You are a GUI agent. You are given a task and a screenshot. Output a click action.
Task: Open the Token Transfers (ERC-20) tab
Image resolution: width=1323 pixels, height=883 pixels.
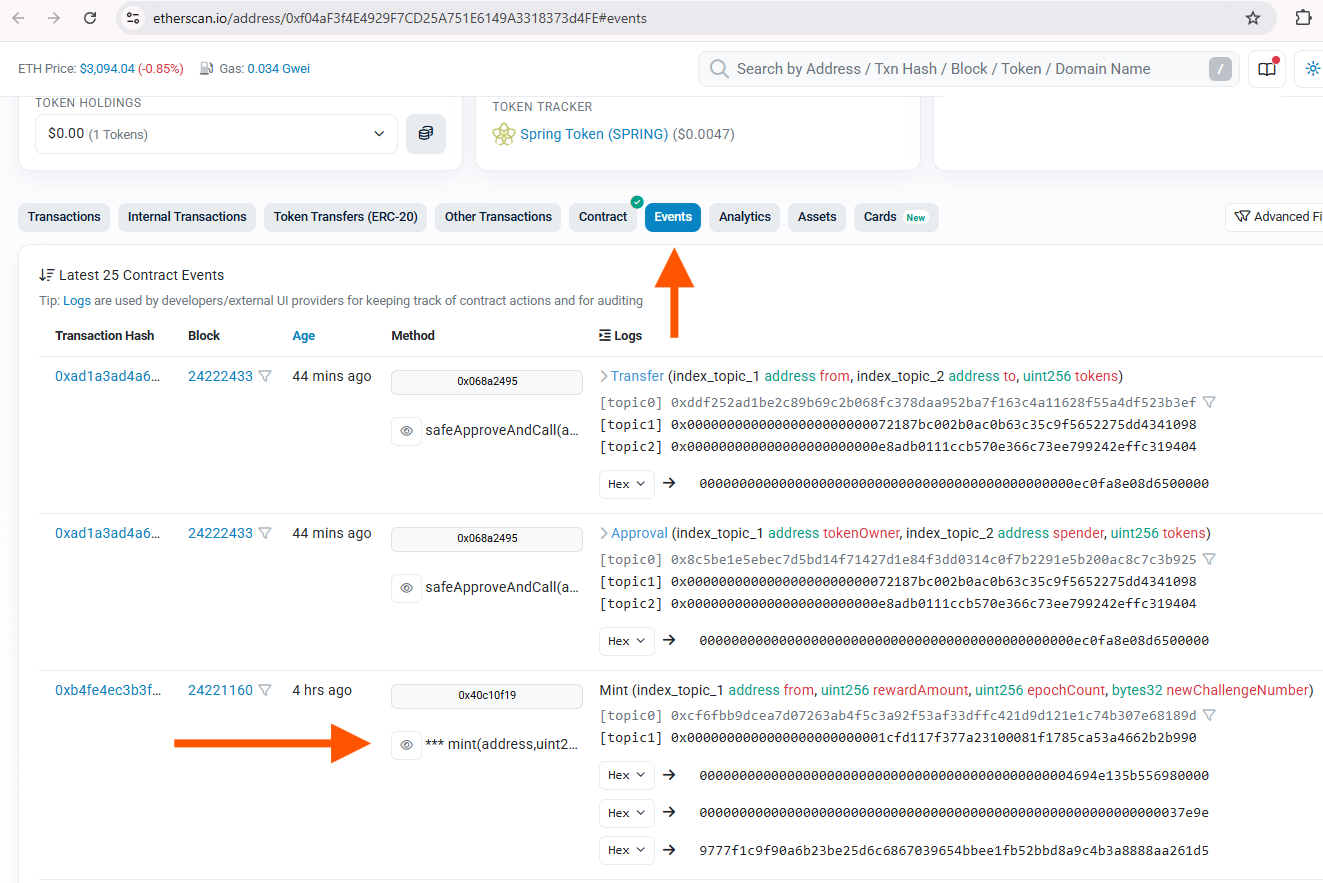(x=345, y=217)
